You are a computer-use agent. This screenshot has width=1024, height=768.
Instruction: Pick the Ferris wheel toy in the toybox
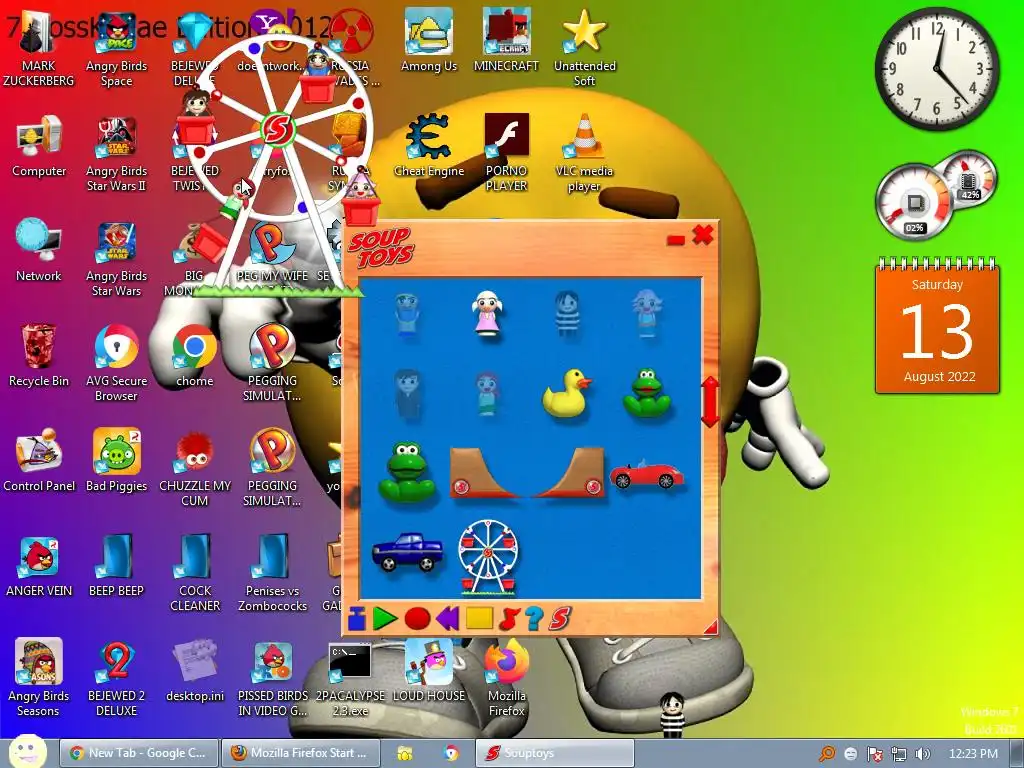click(x=488, y=557)
